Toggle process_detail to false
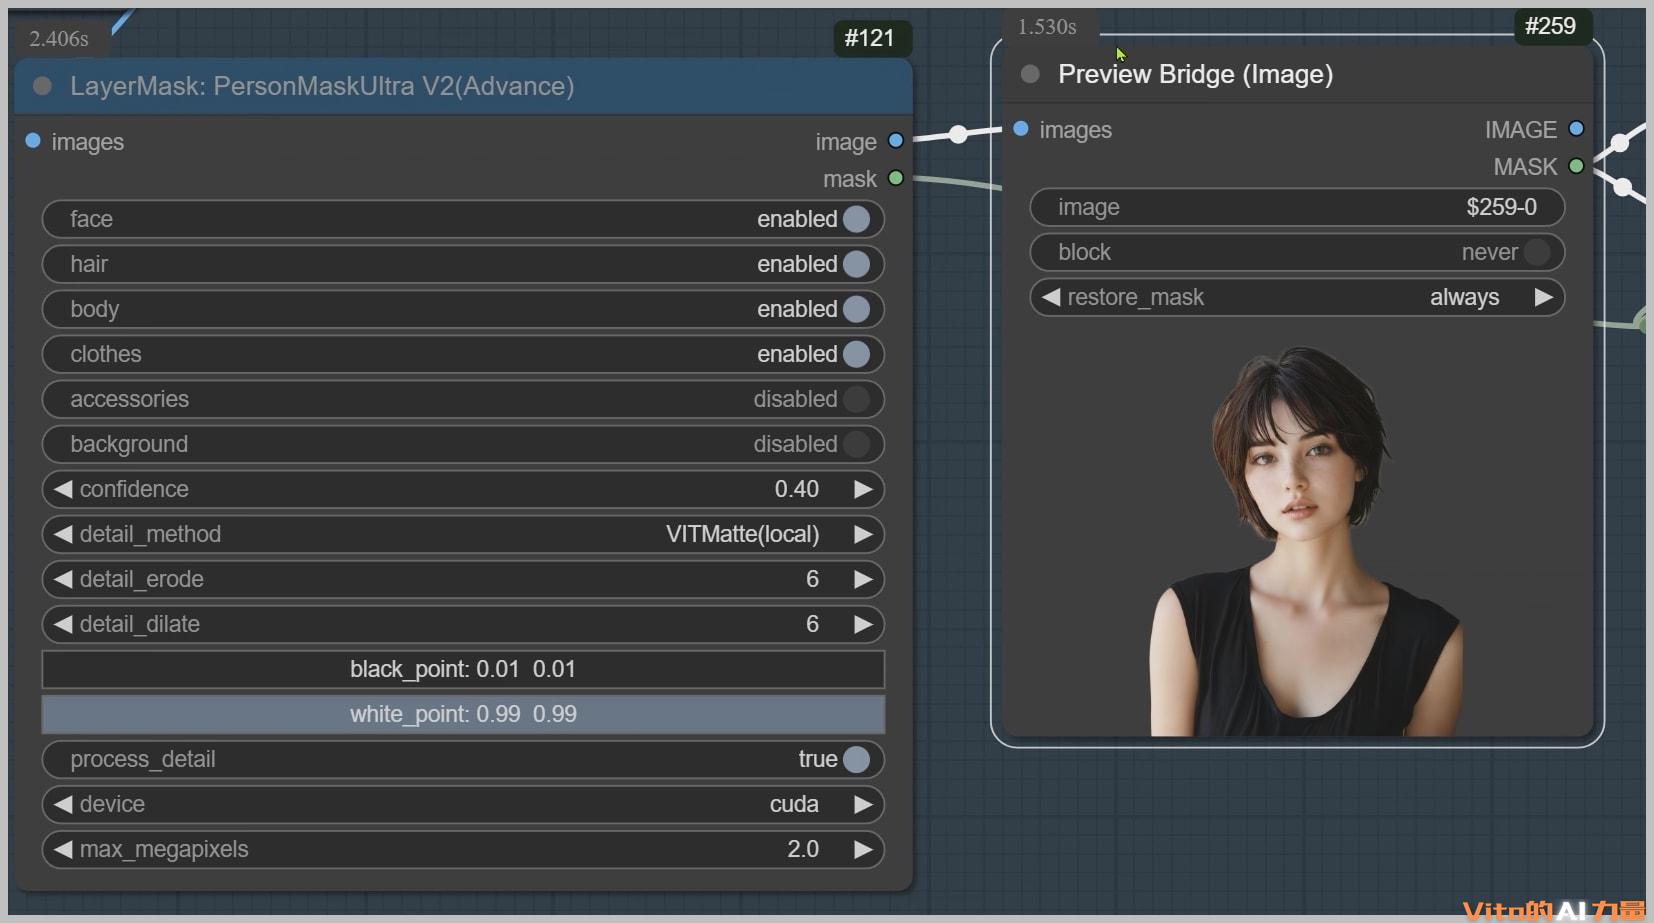Image resolution: width=1654 pixels, height=923 pixels. [x=856, y=759]
